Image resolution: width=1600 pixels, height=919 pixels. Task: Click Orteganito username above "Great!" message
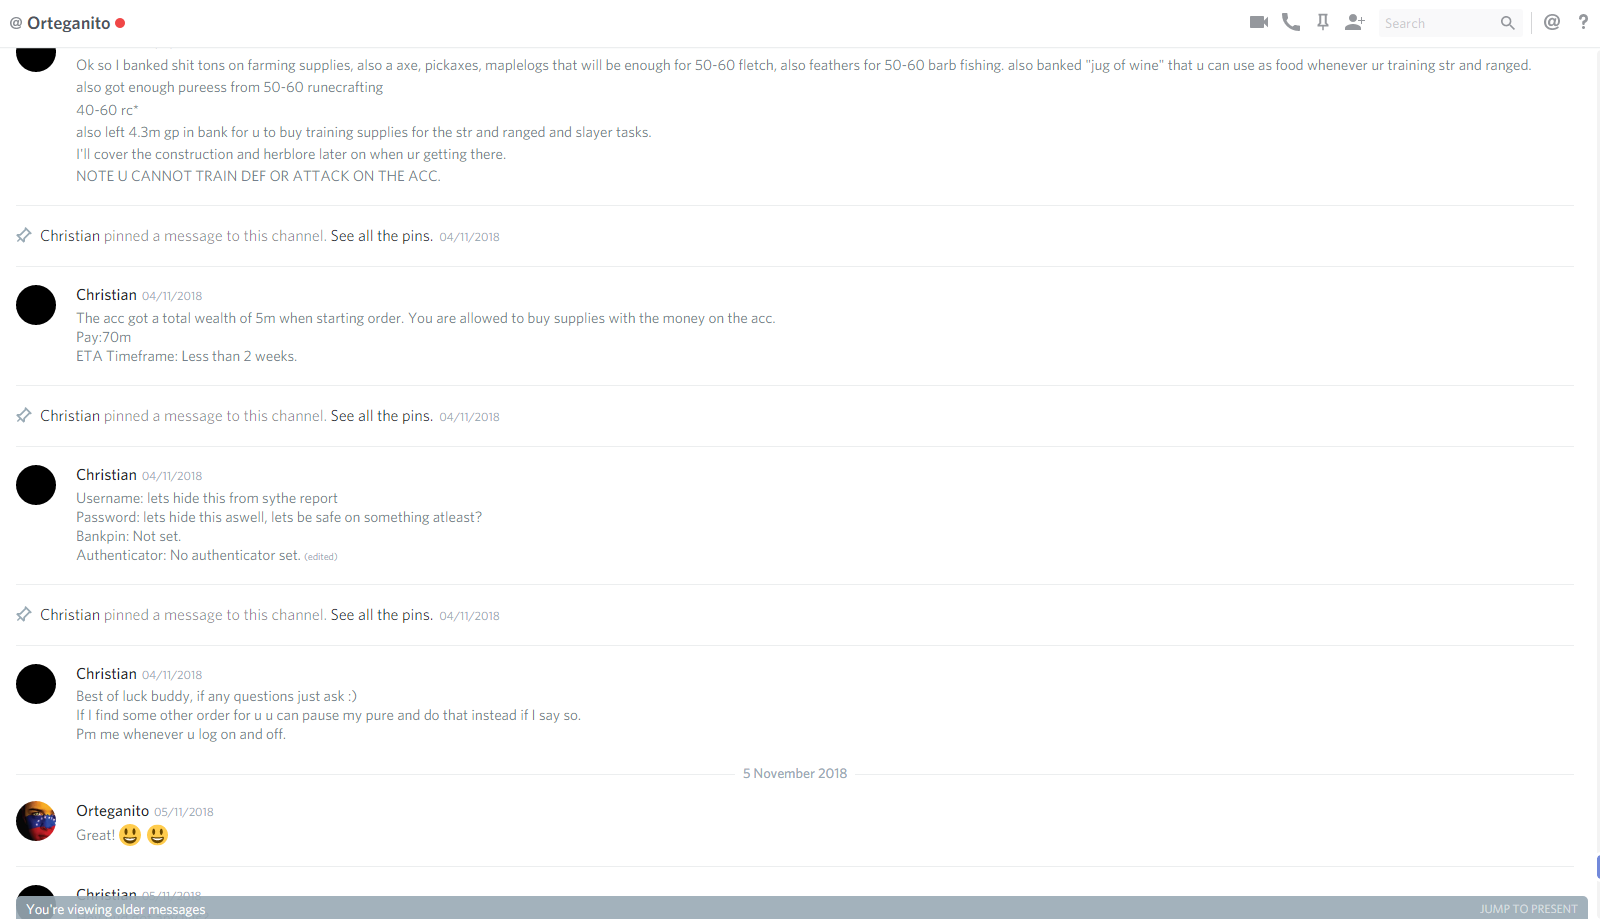point(112,811)
